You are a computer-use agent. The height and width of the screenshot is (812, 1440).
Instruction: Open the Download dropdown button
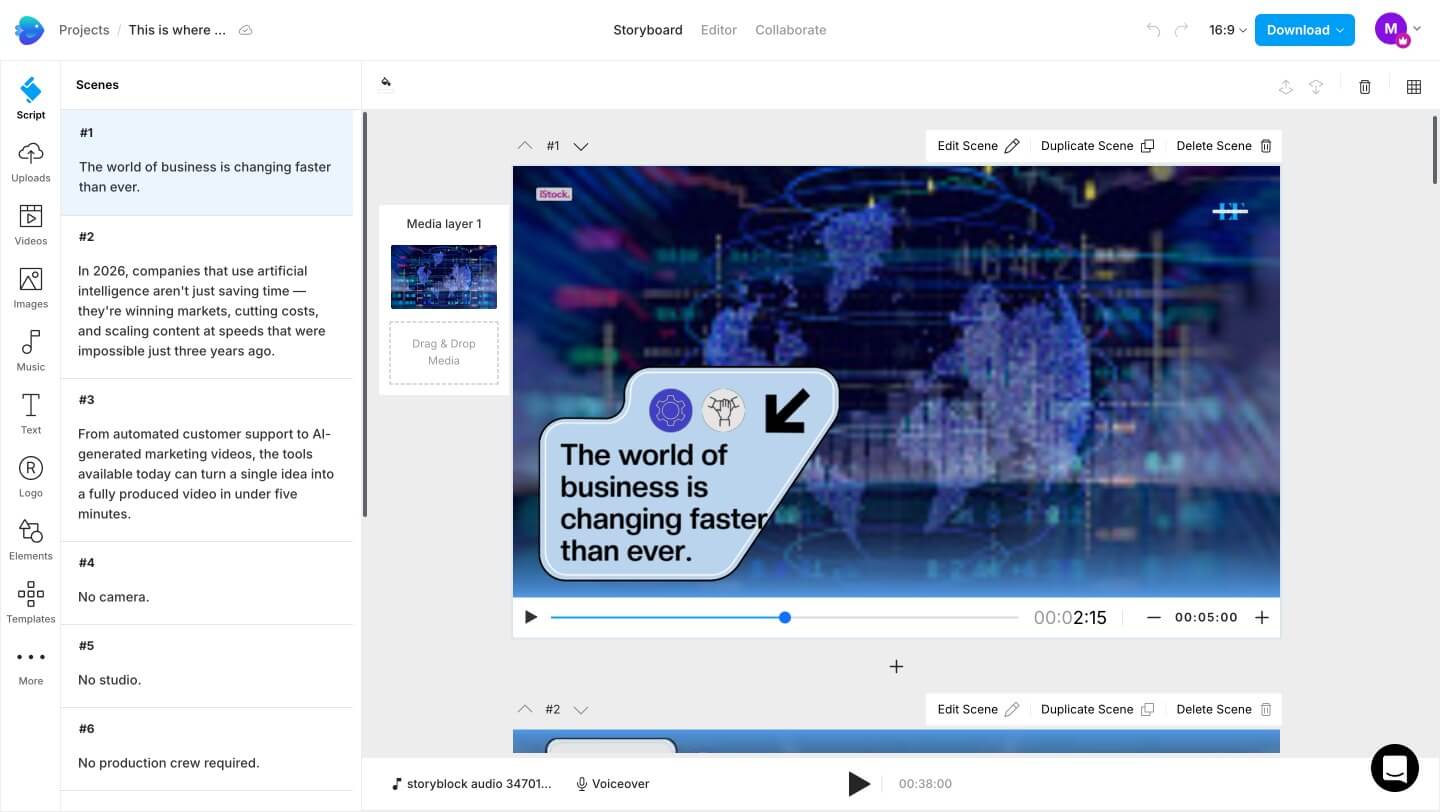pyautogui.click(x=1305, y=30)
